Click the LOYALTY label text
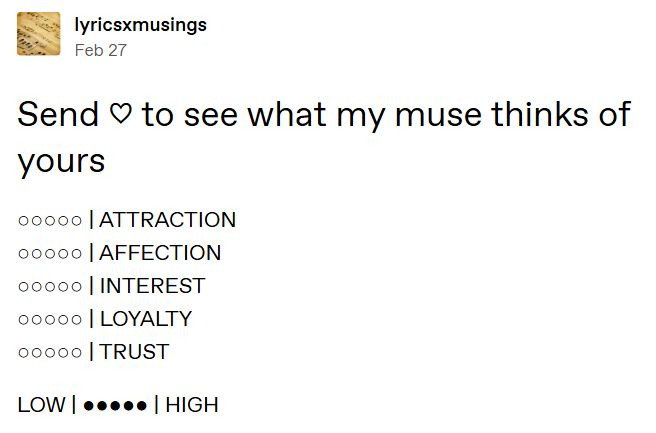 point(145,319)
